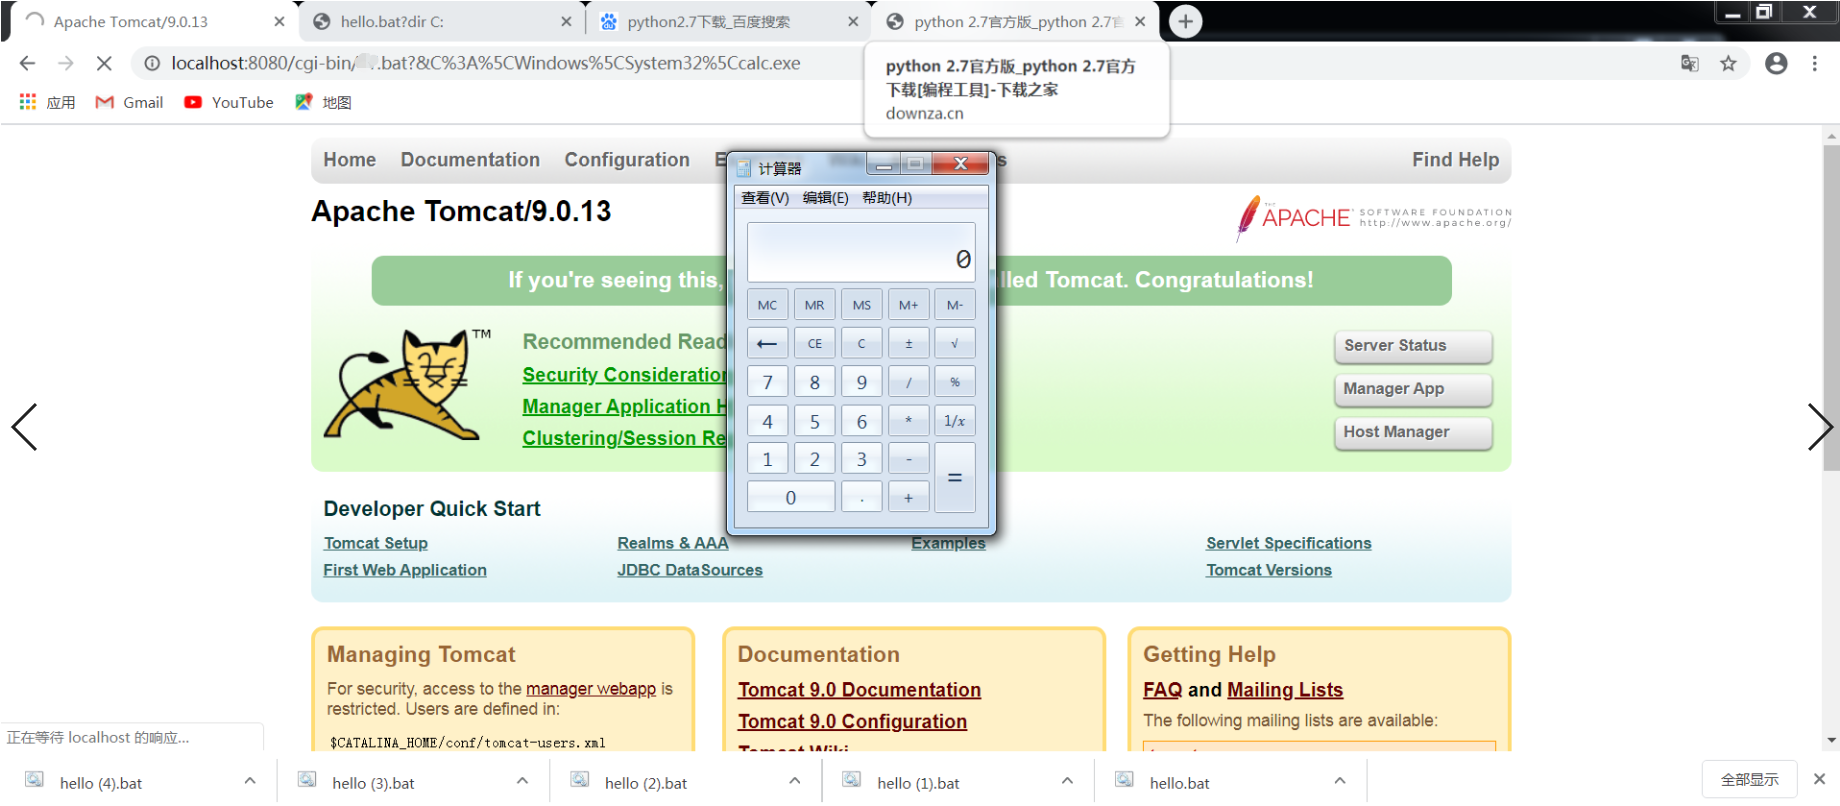Stop loading the page
The width and height of the screenshot is (1840, 806).
pyautogui.click(x=104, y=63)
